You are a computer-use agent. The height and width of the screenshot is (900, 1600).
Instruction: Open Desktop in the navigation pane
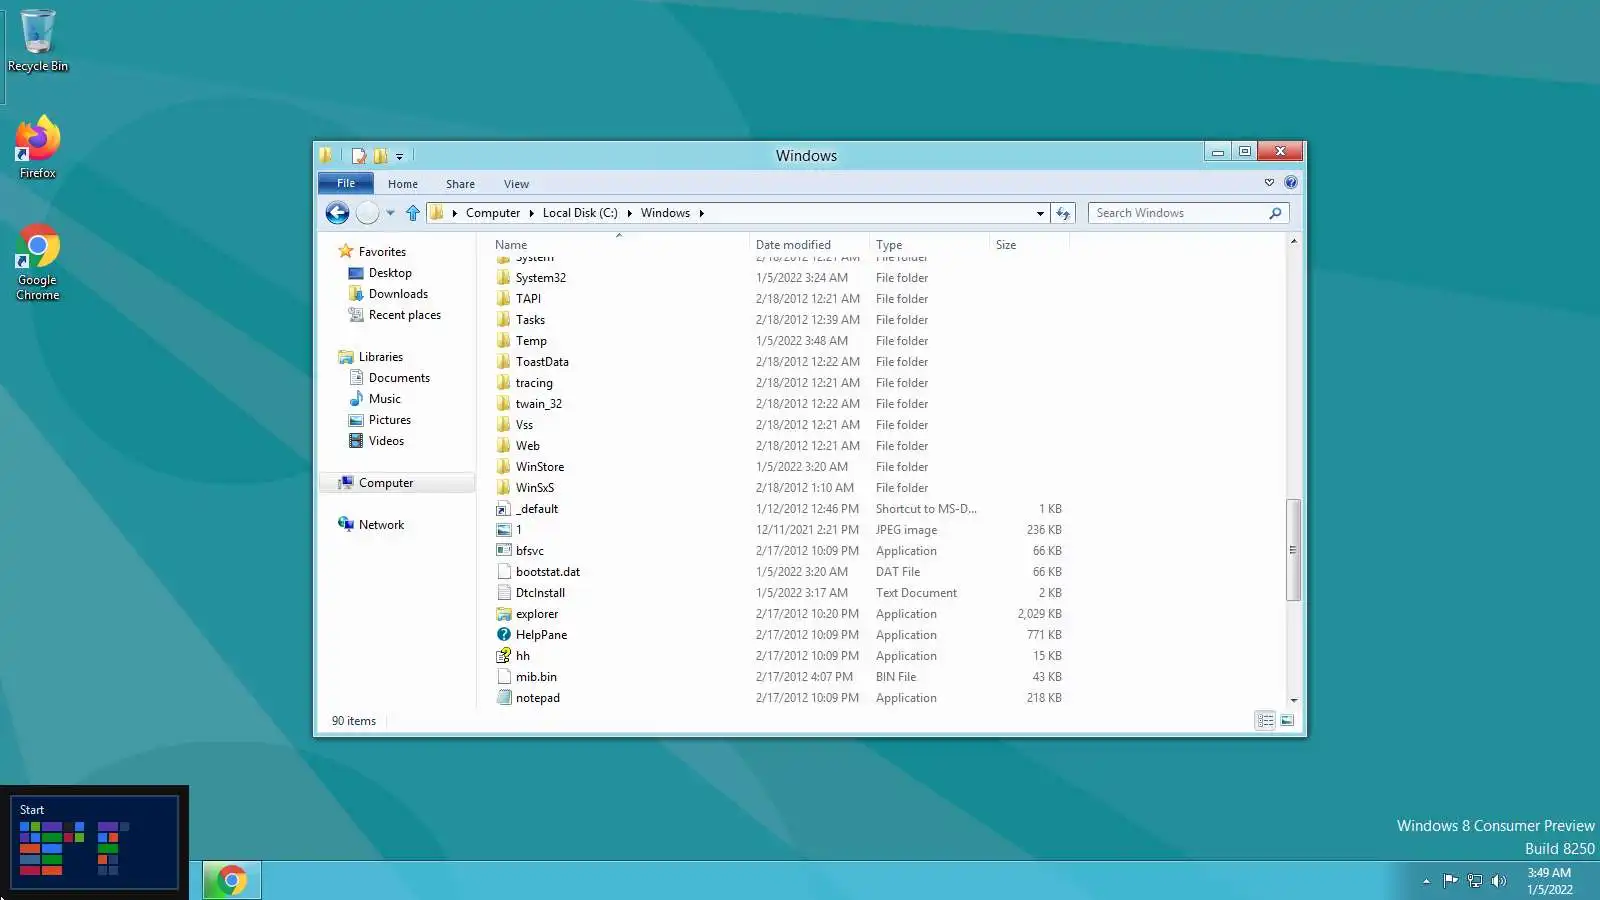tap(390, 273)
